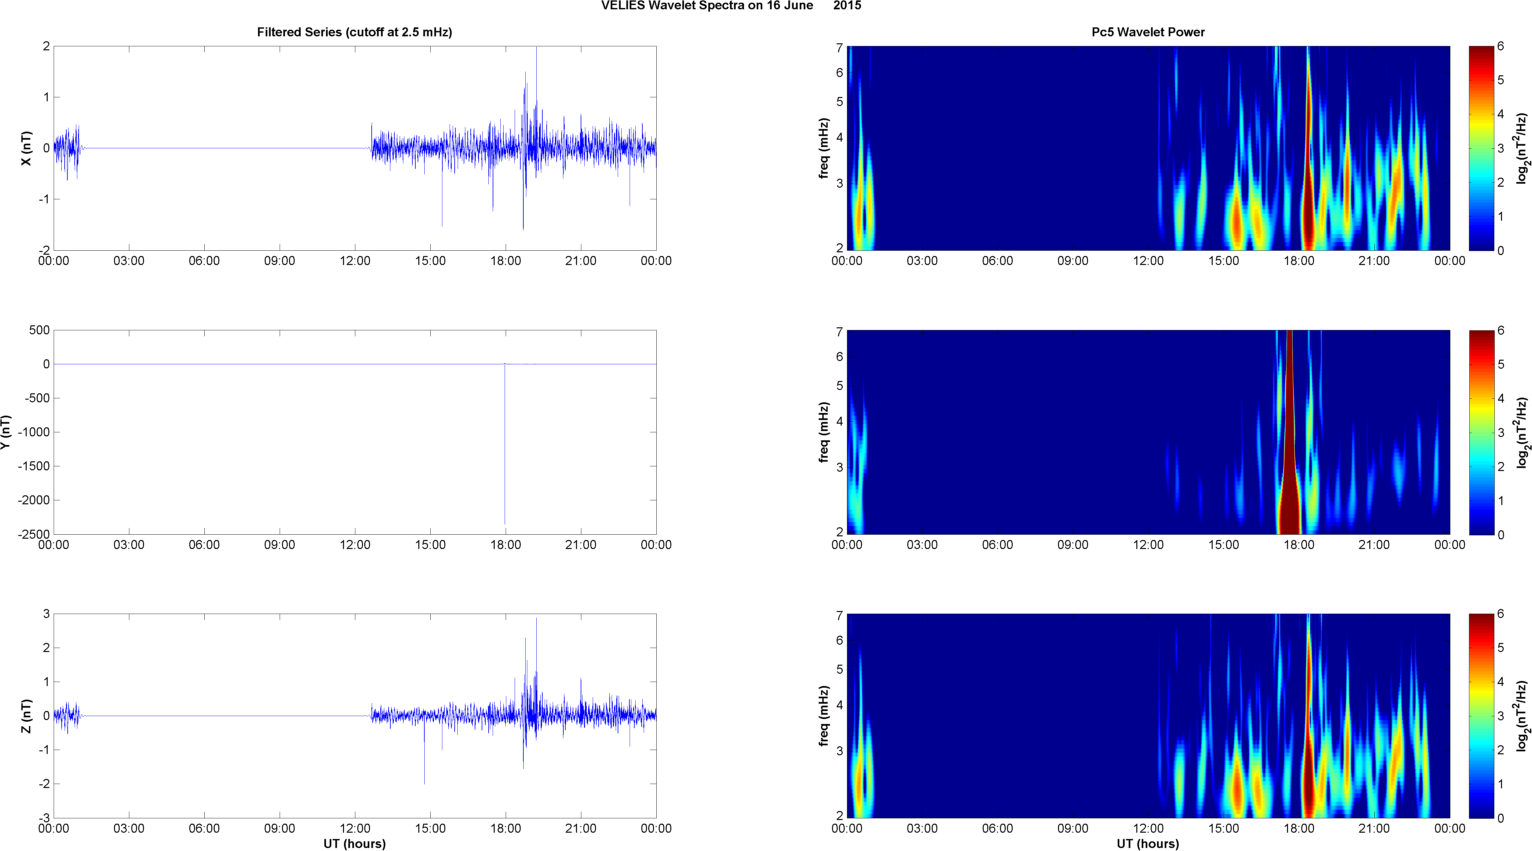
Task: Click the 'X (nT)' axis label
Action: (27, 148)
